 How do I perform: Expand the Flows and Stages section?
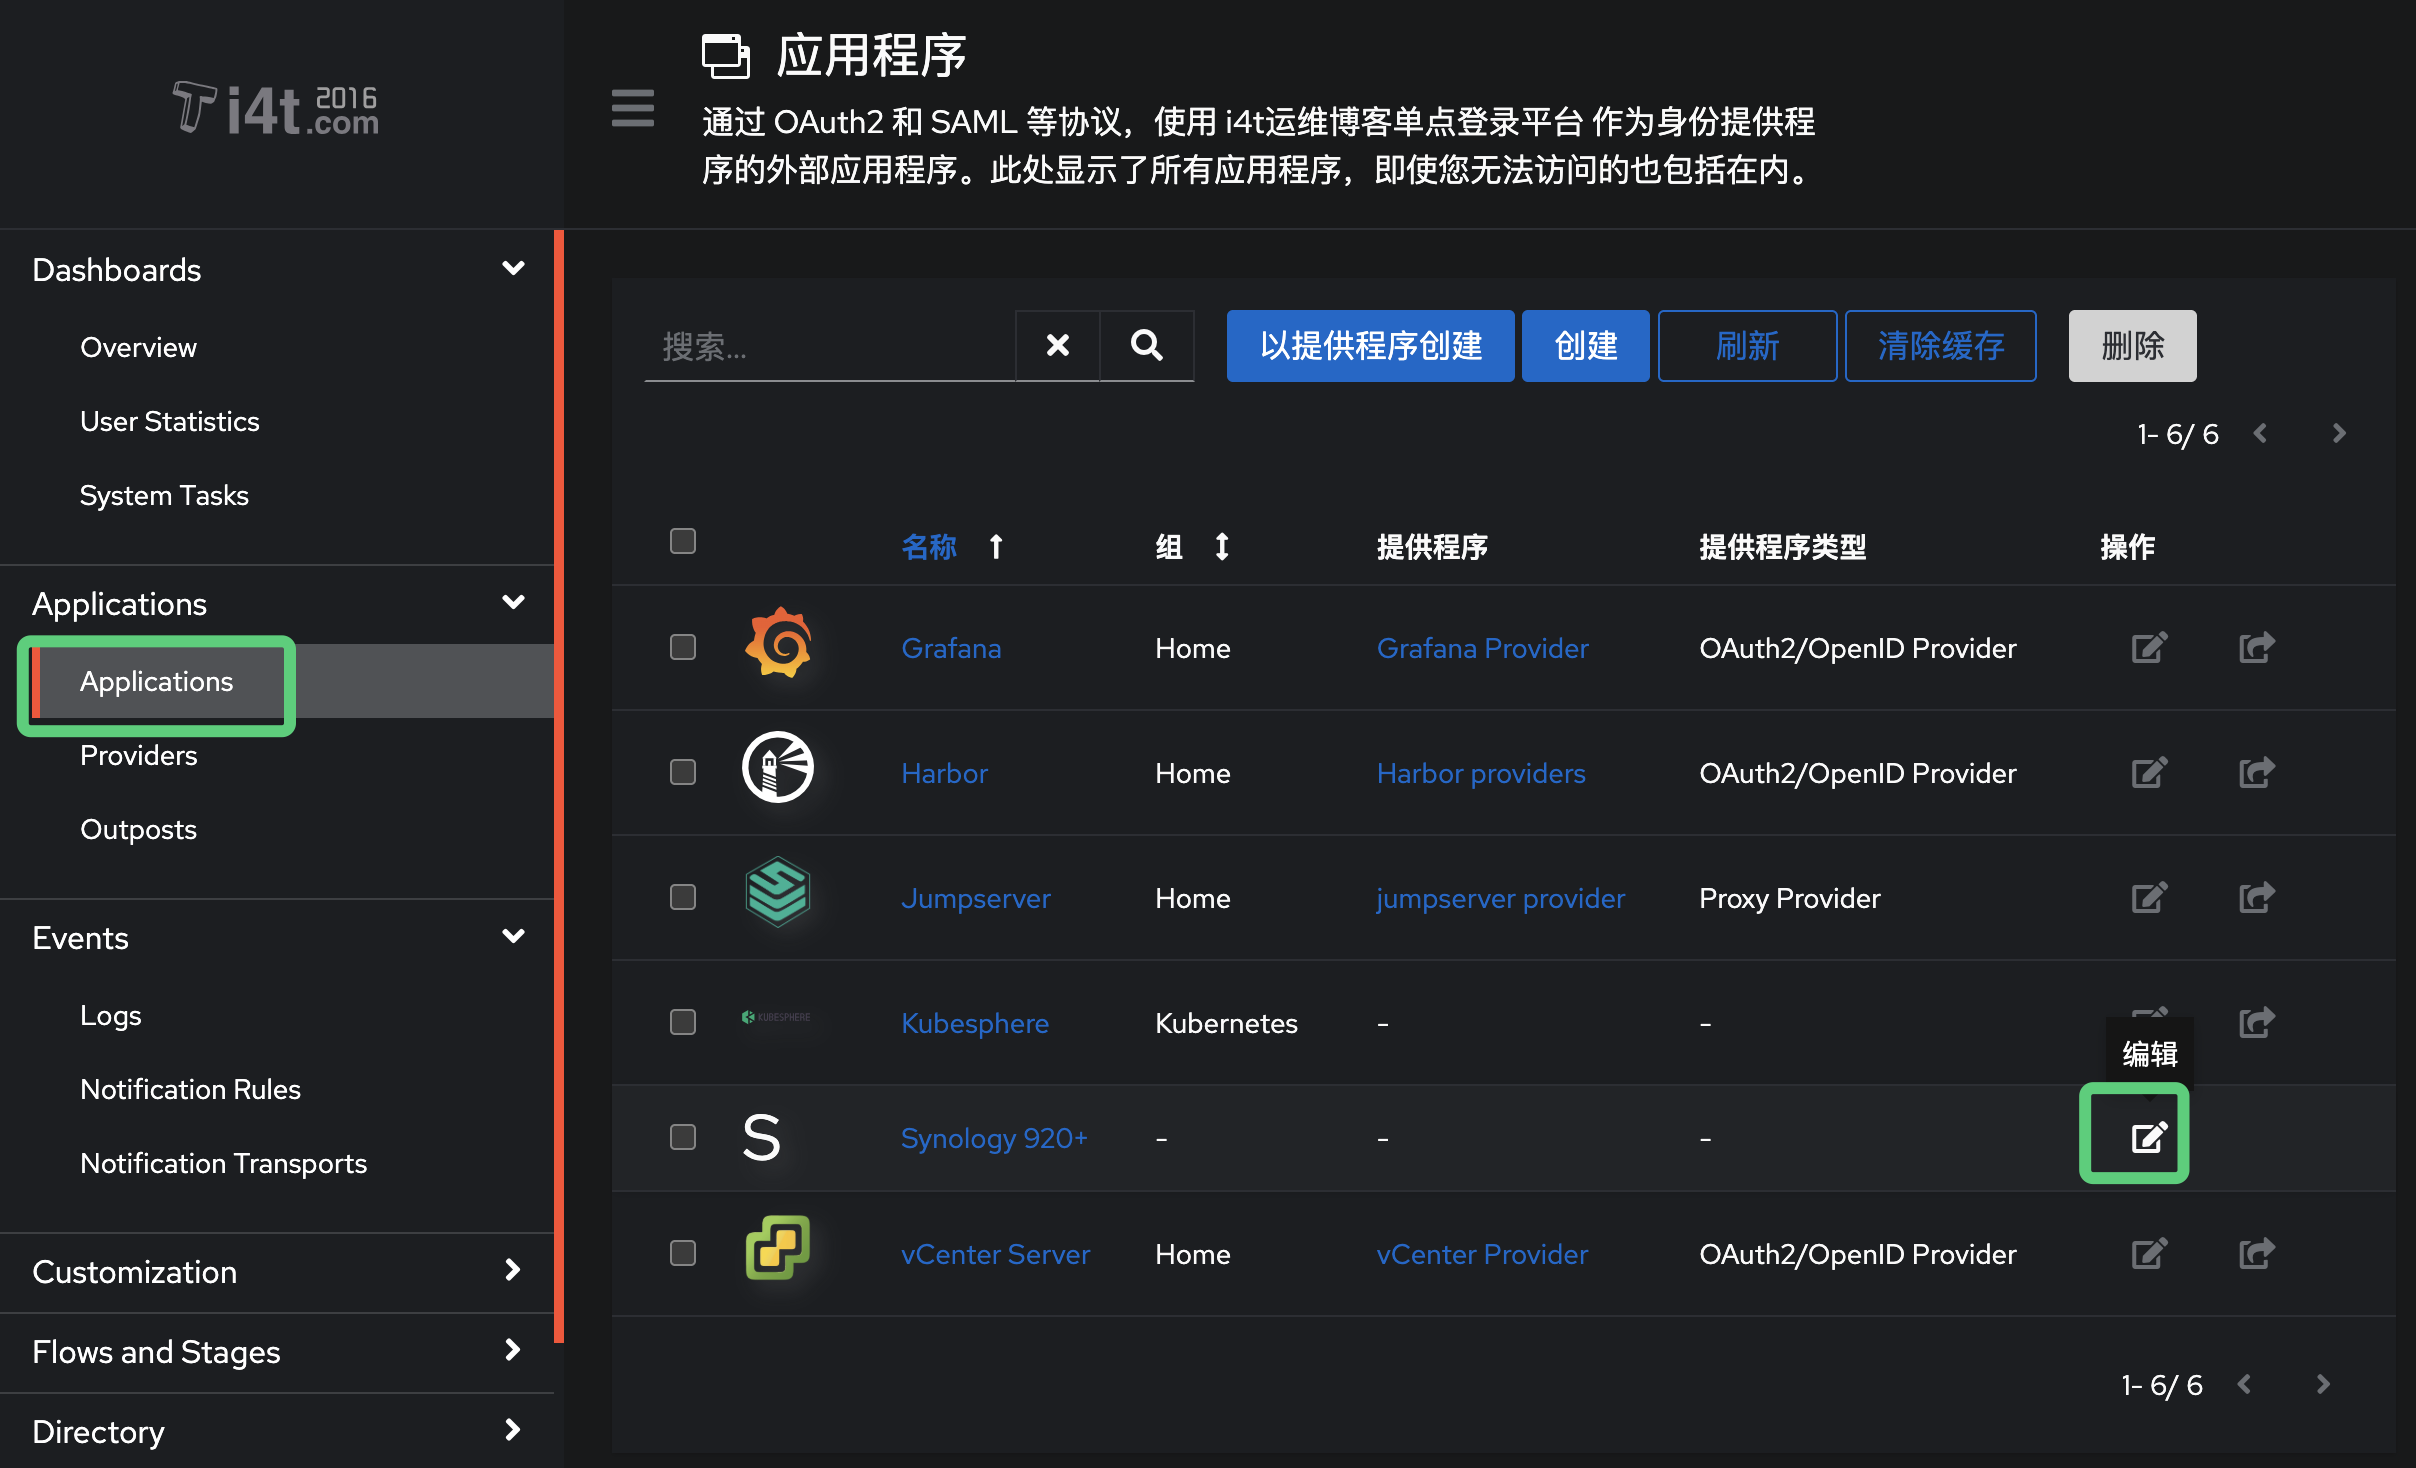(x=513, y=1351)
